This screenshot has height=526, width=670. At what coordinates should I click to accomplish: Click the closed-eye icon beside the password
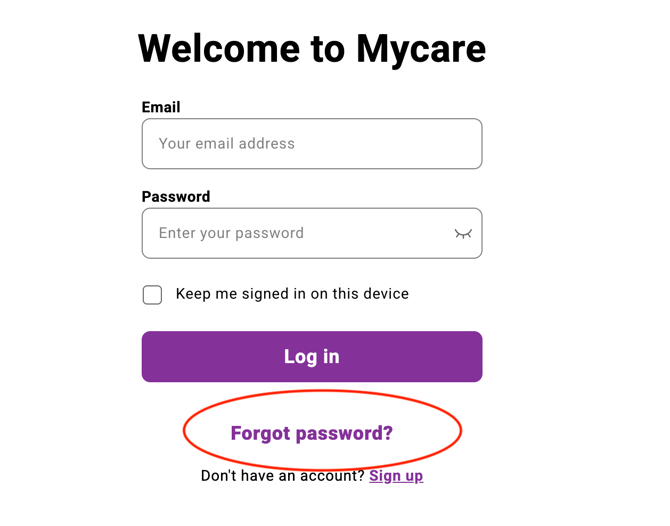coord(463,234)
